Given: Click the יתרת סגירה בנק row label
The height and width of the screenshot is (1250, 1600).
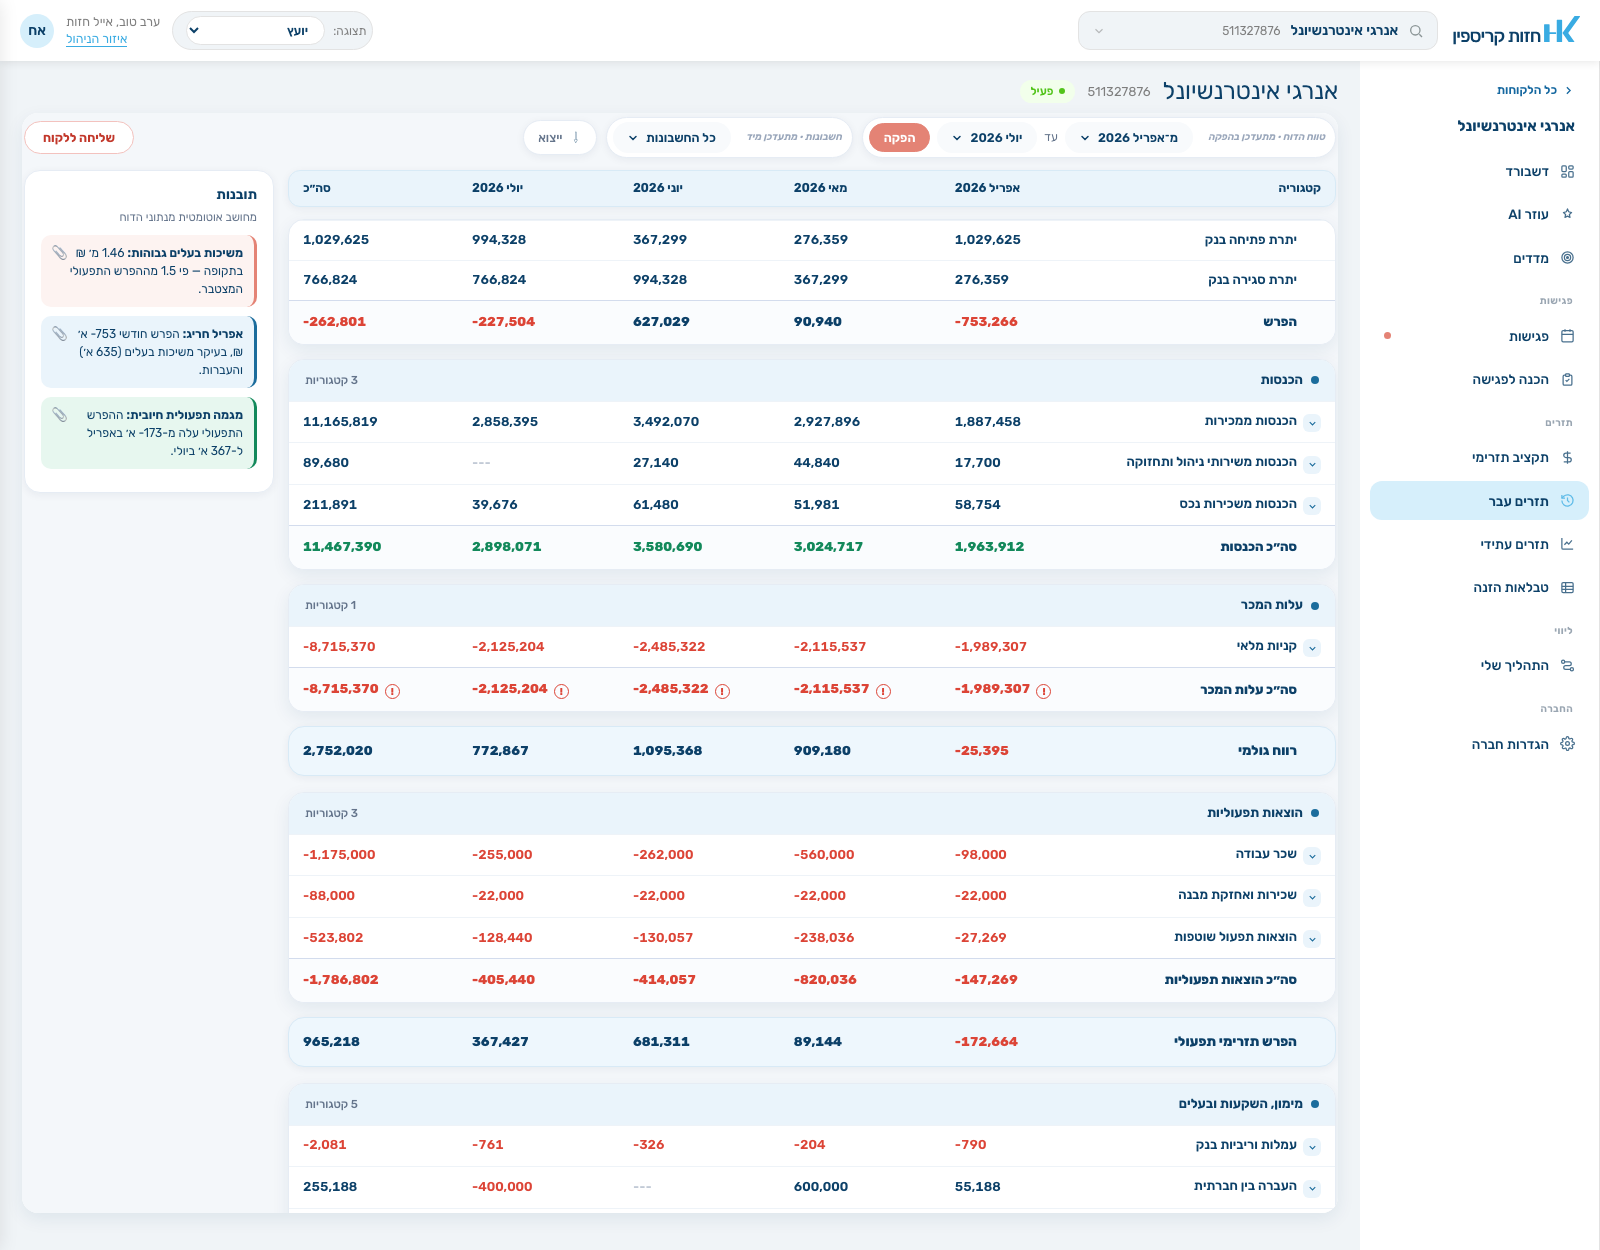Looking at the screenshot, I should [x=1252, y=280].
